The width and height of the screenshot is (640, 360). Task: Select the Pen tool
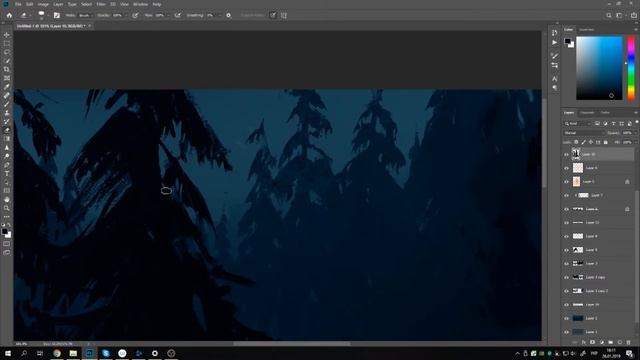coord(7,165)
